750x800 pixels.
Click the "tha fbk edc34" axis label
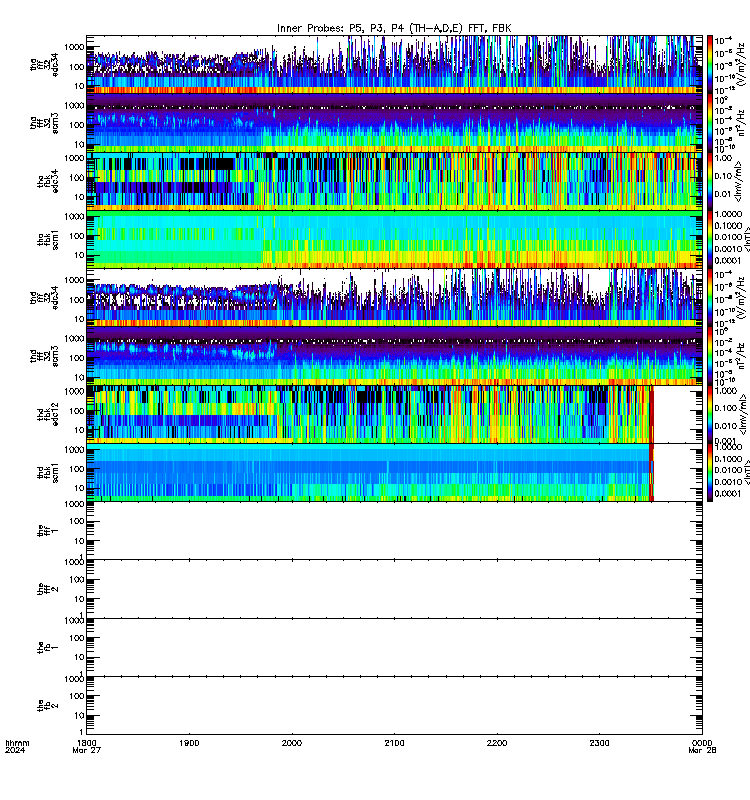(48, 181)
